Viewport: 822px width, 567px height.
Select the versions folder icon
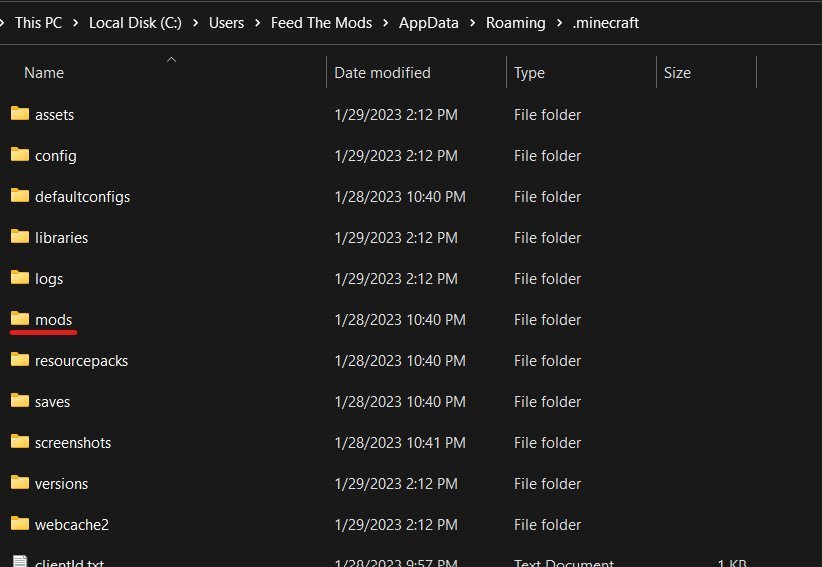pyautogui.click(x=20, y=482)
